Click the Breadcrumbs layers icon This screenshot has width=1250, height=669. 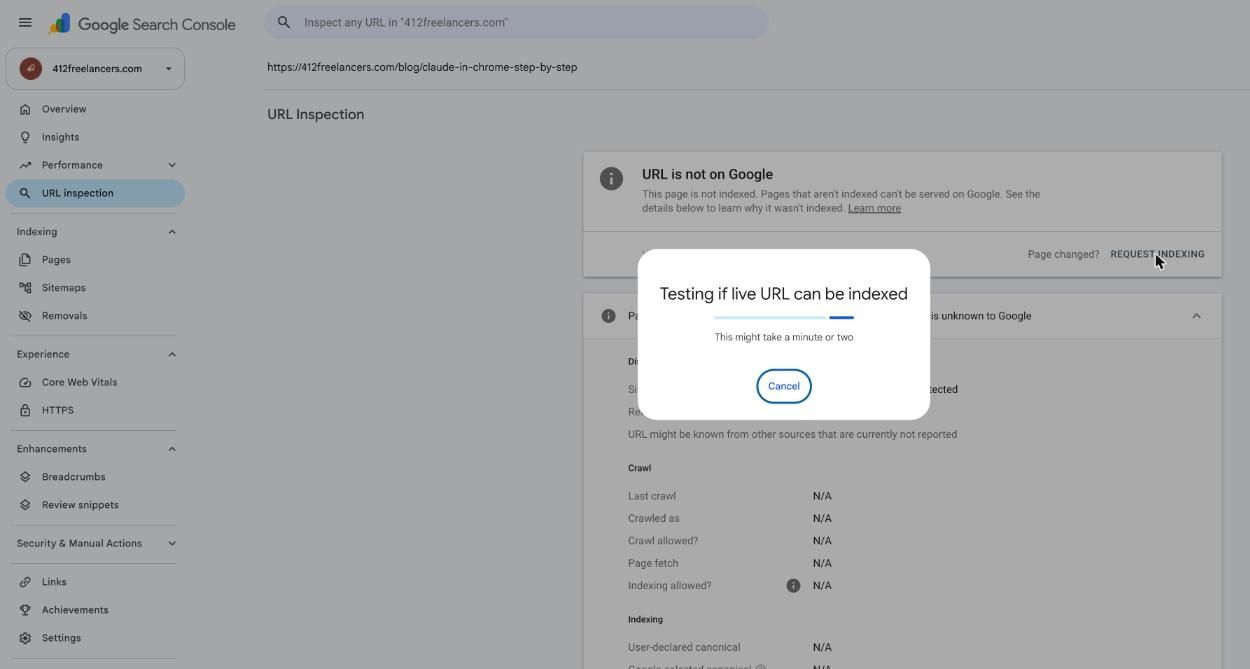[x=25, y=477]
